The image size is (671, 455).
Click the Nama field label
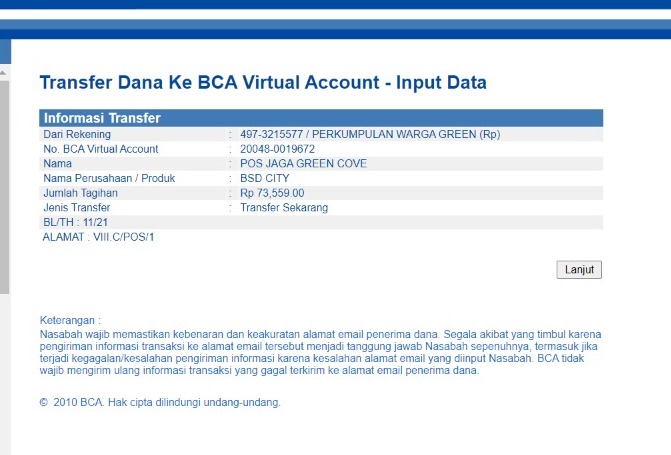pos(58,163)
